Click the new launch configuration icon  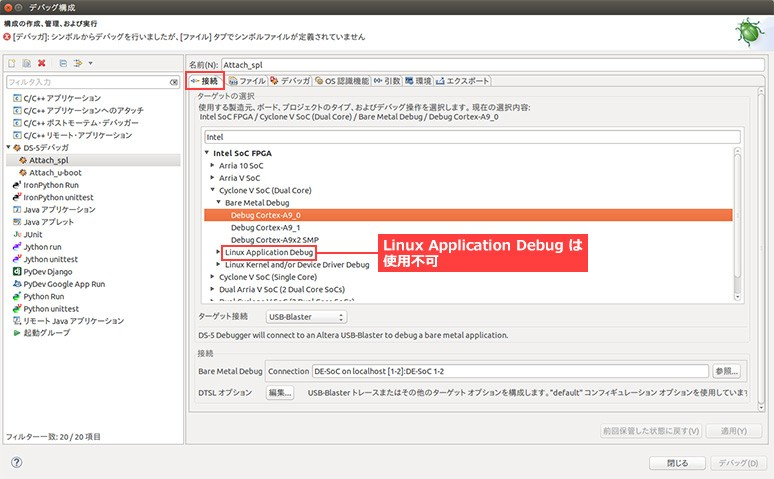[x=12, y=63]
